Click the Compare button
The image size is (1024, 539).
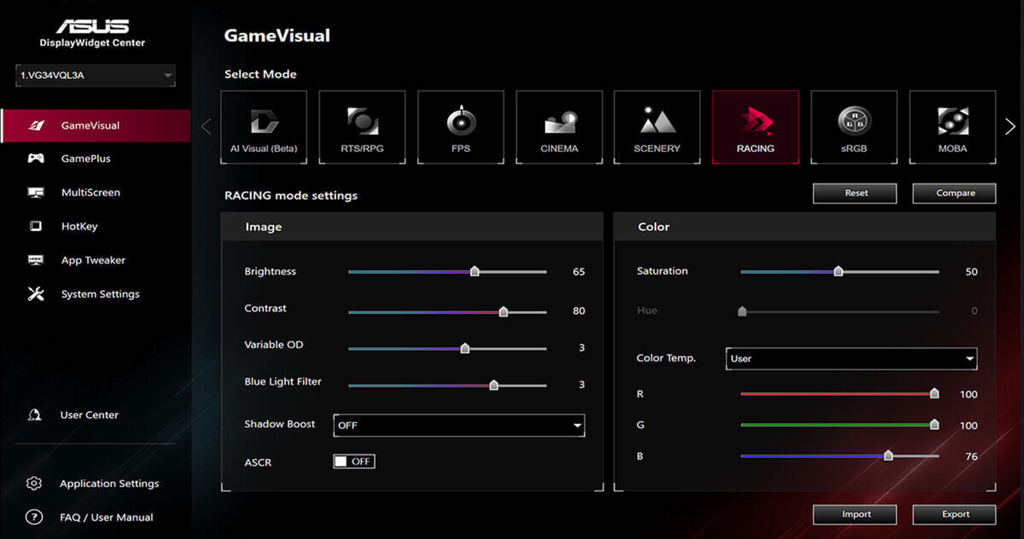pyautogui.click(x=954, y=193)
